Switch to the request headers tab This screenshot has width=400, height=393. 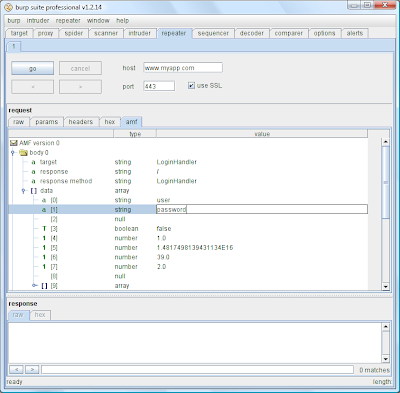click(81, 122)
